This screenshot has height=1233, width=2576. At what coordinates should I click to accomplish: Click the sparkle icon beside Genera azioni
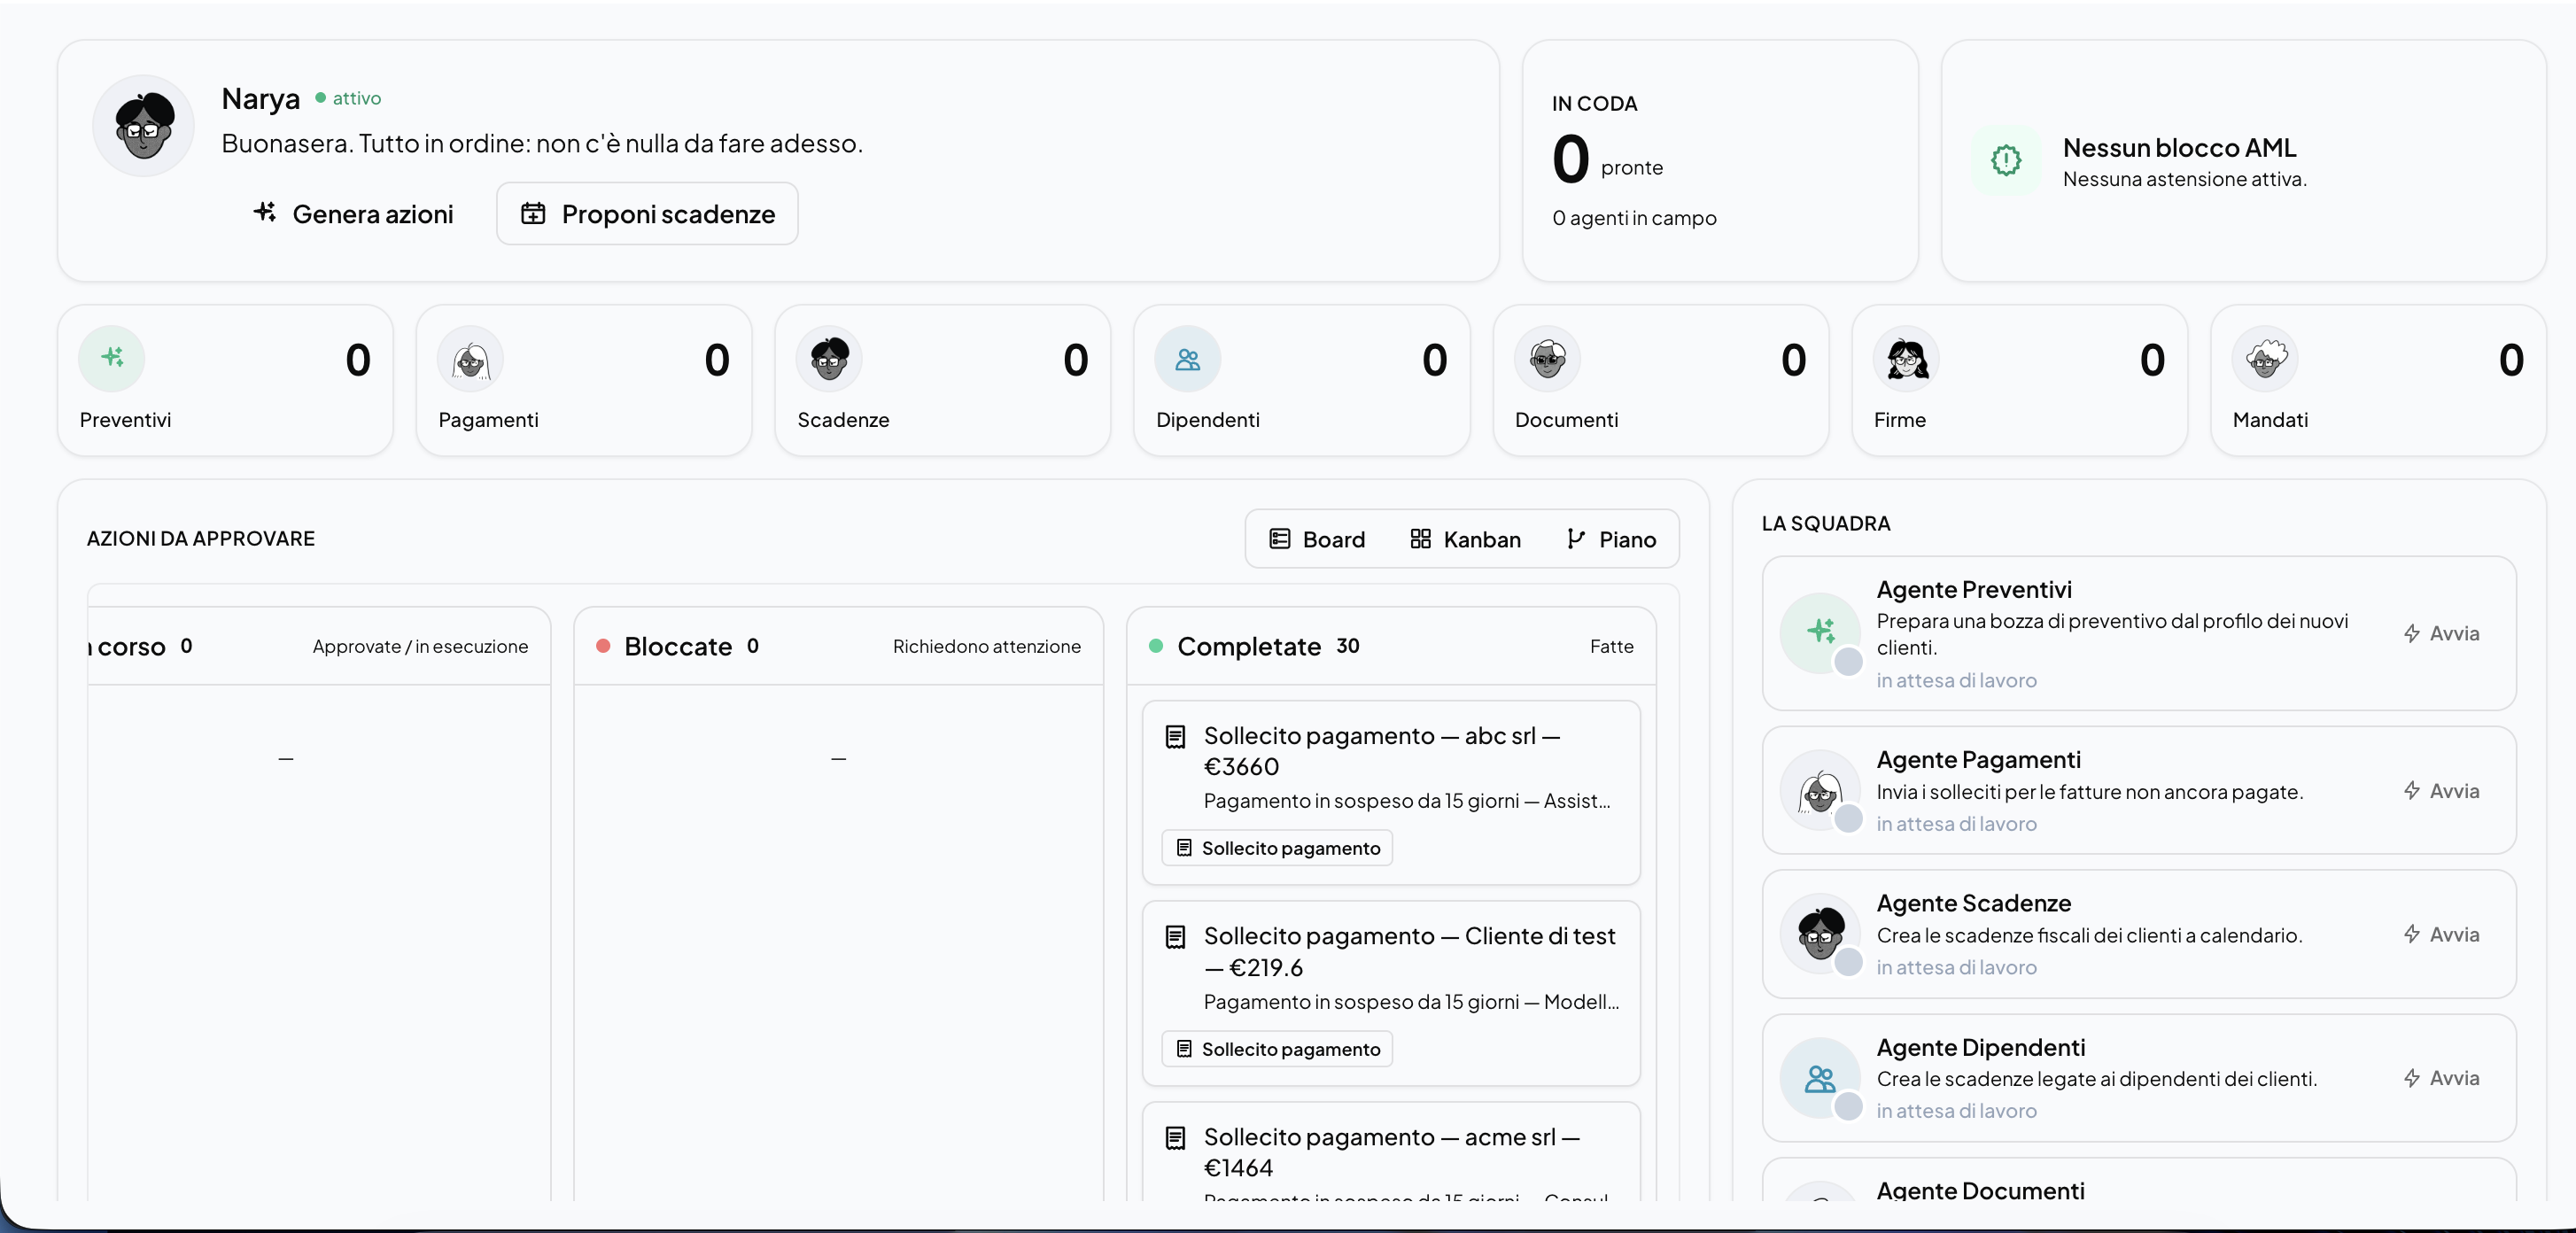[x=265, y=212]
